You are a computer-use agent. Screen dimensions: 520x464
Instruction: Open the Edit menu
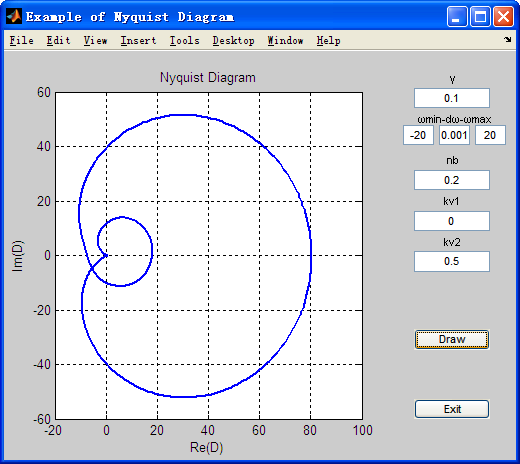(58, 40)
